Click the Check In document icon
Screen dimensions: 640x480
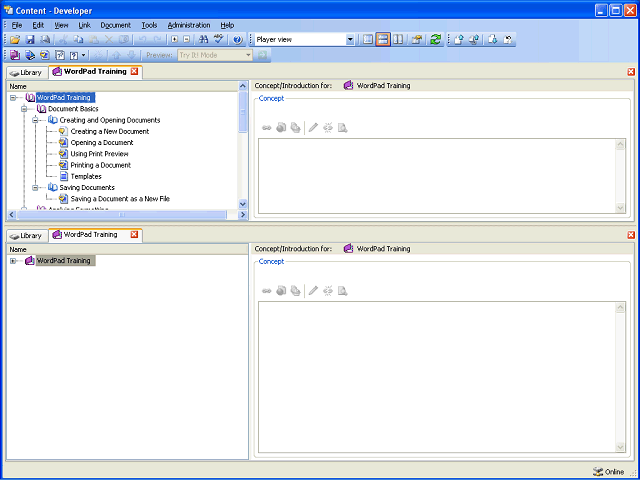(459, 40)
